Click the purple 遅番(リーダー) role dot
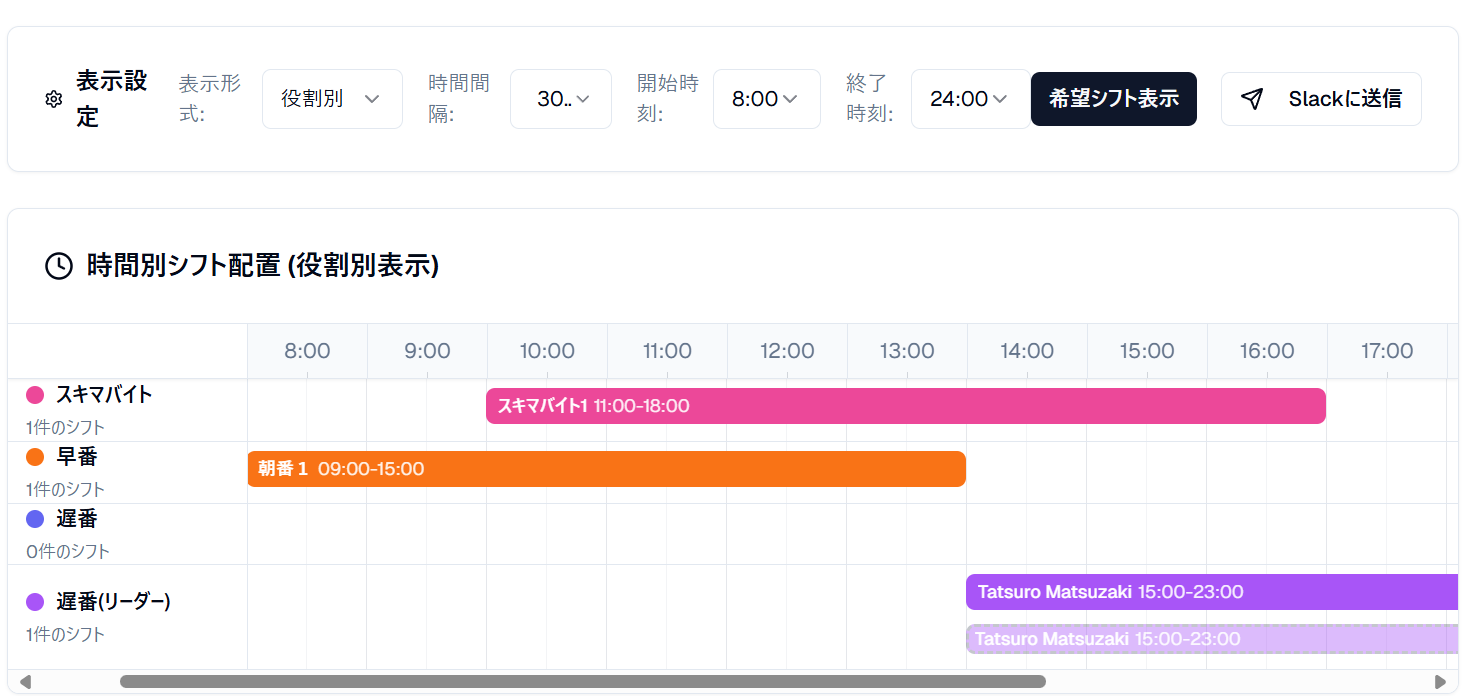Image resolution: width=1475 pixels, height=696 pixels. (x=35, y=602)
